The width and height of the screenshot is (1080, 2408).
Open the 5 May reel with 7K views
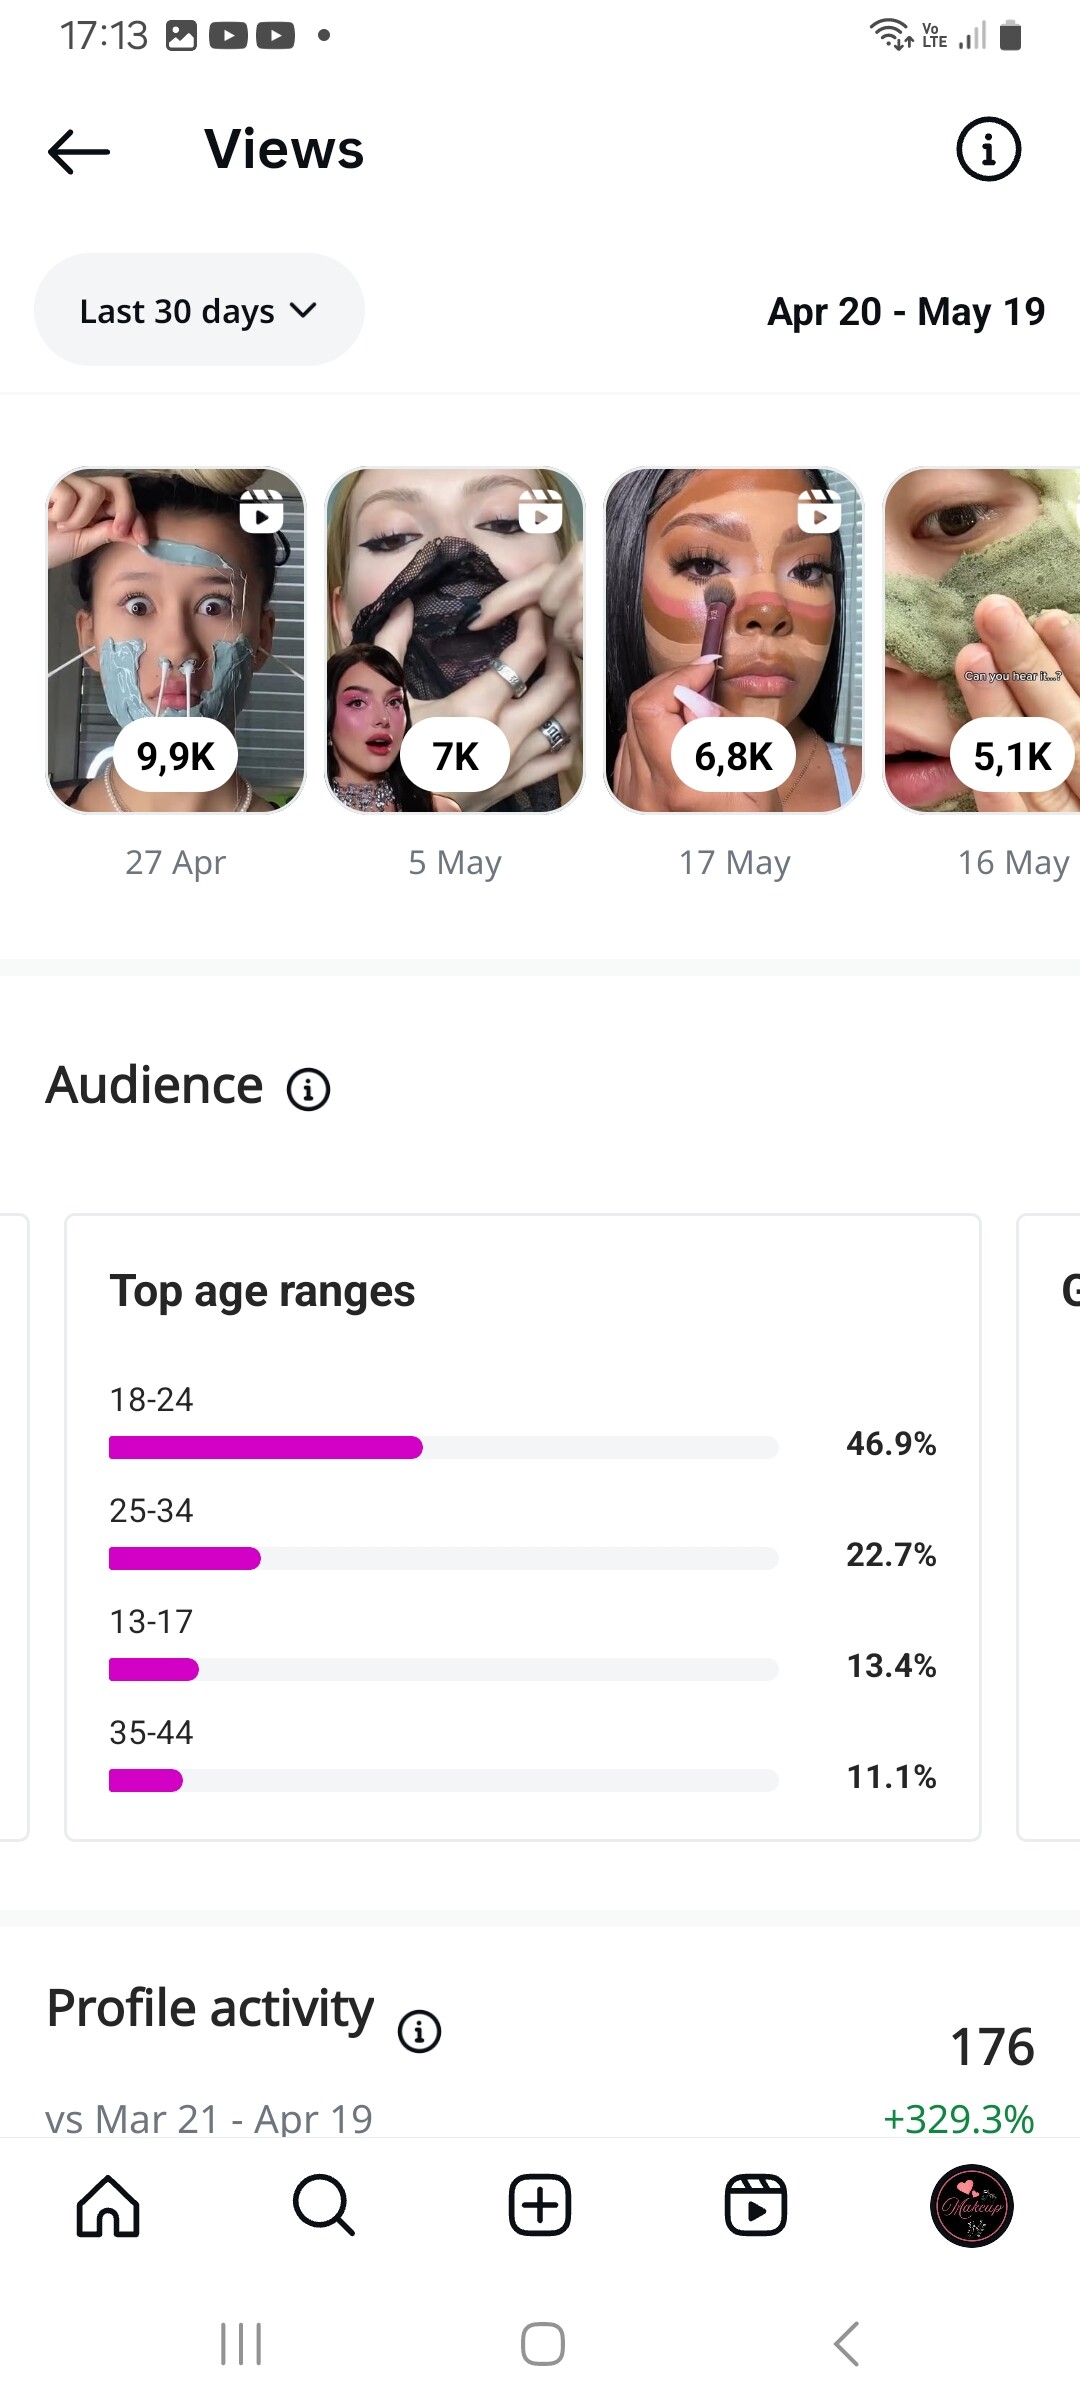[x=455, y=640]
